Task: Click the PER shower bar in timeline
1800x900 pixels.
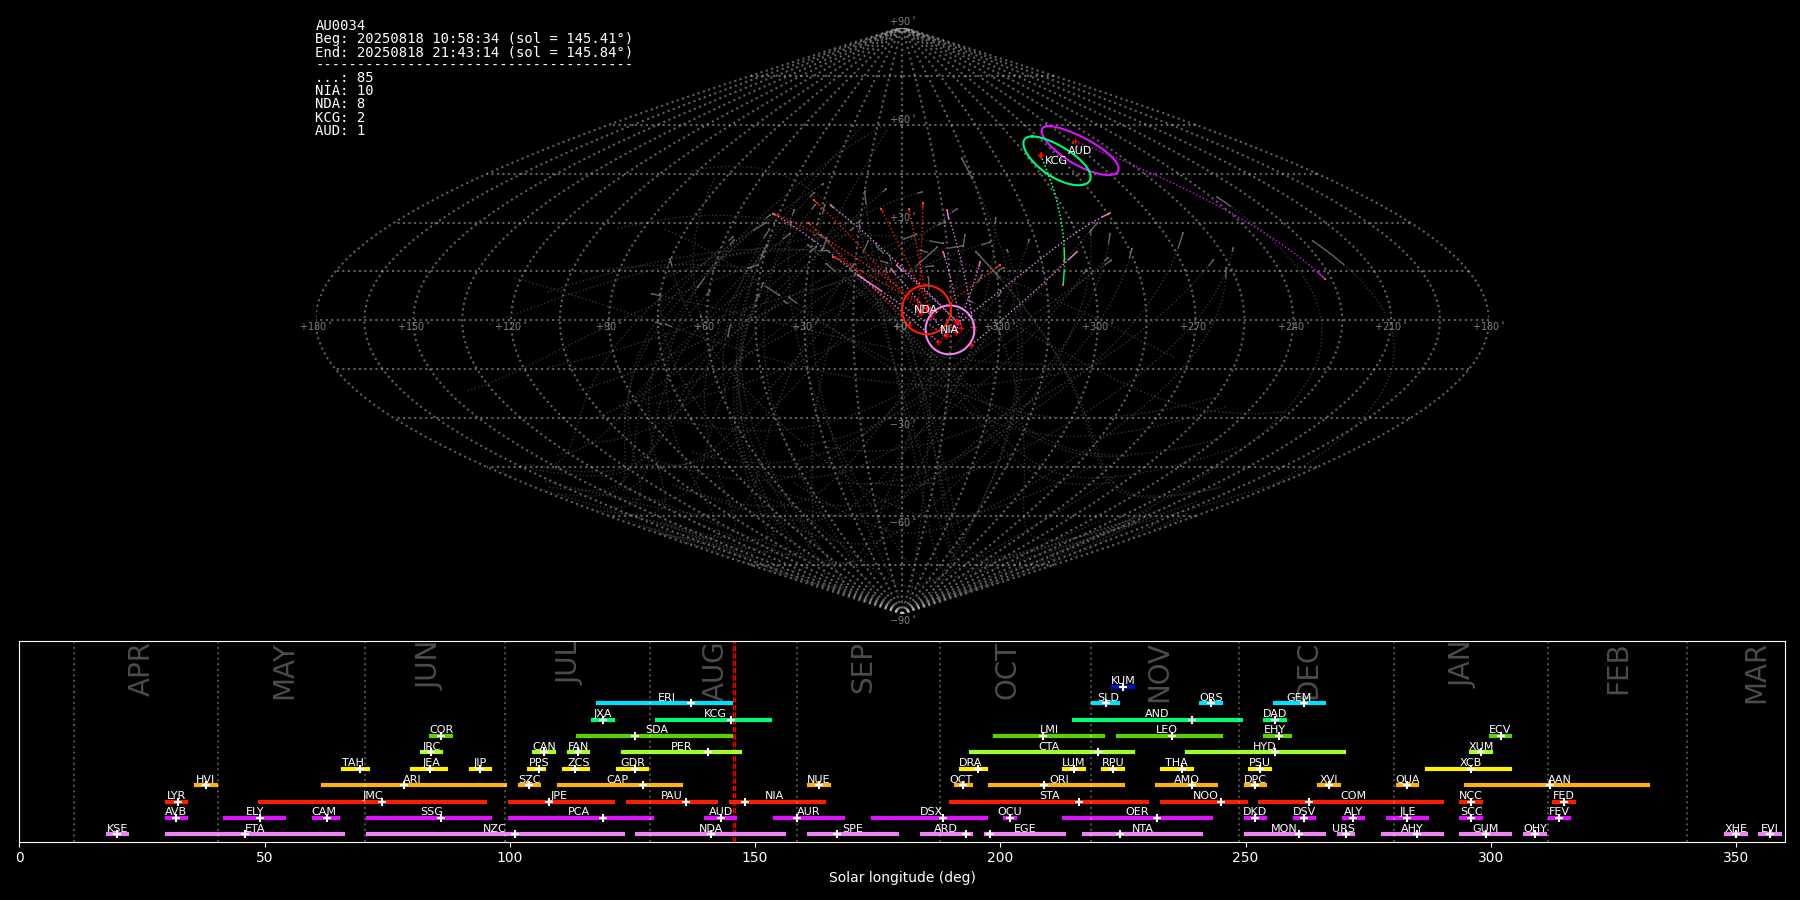Action: [x=681, y=752]
